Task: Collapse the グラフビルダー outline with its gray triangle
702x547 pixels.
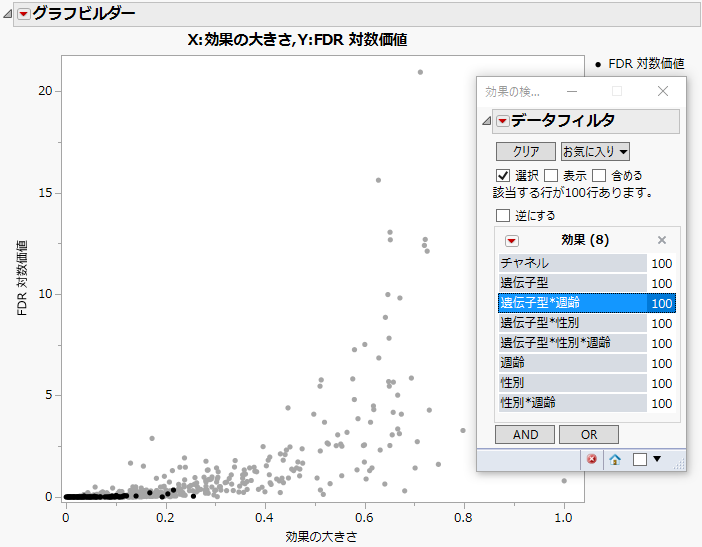Action: coord(7,14)
